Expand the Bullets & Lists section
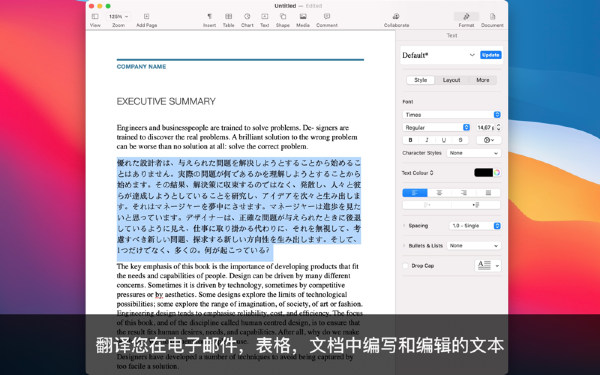 tap(404, 246)
